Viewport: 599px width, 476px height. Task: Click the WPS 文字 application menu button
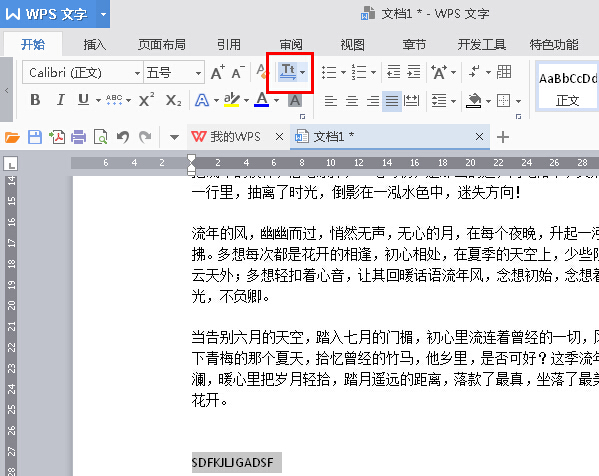coord(47,14)
